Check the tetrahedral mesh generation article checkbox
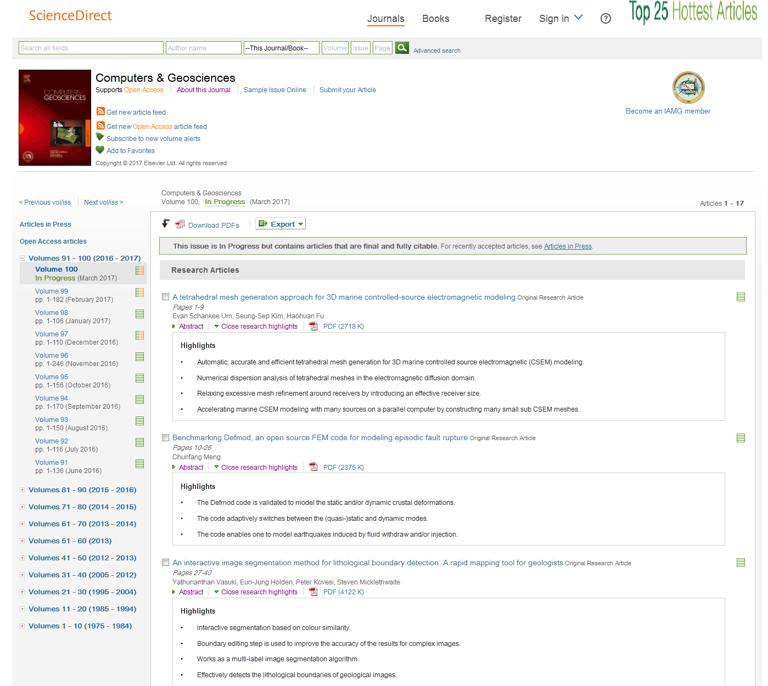The image size is (768, 686). point(166,297)
